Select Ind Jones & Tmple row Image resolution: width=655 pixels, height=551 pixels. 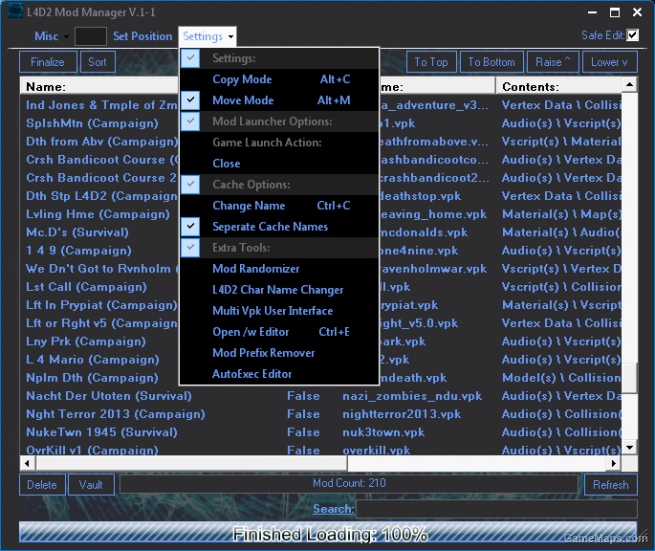click(102, 105)
